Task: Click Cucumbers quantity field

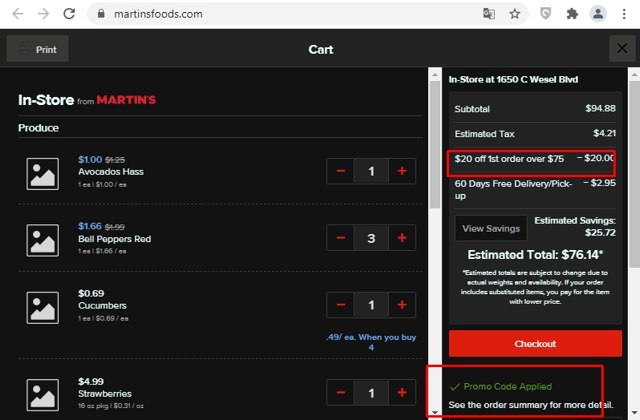Action: tap(371, 305)
